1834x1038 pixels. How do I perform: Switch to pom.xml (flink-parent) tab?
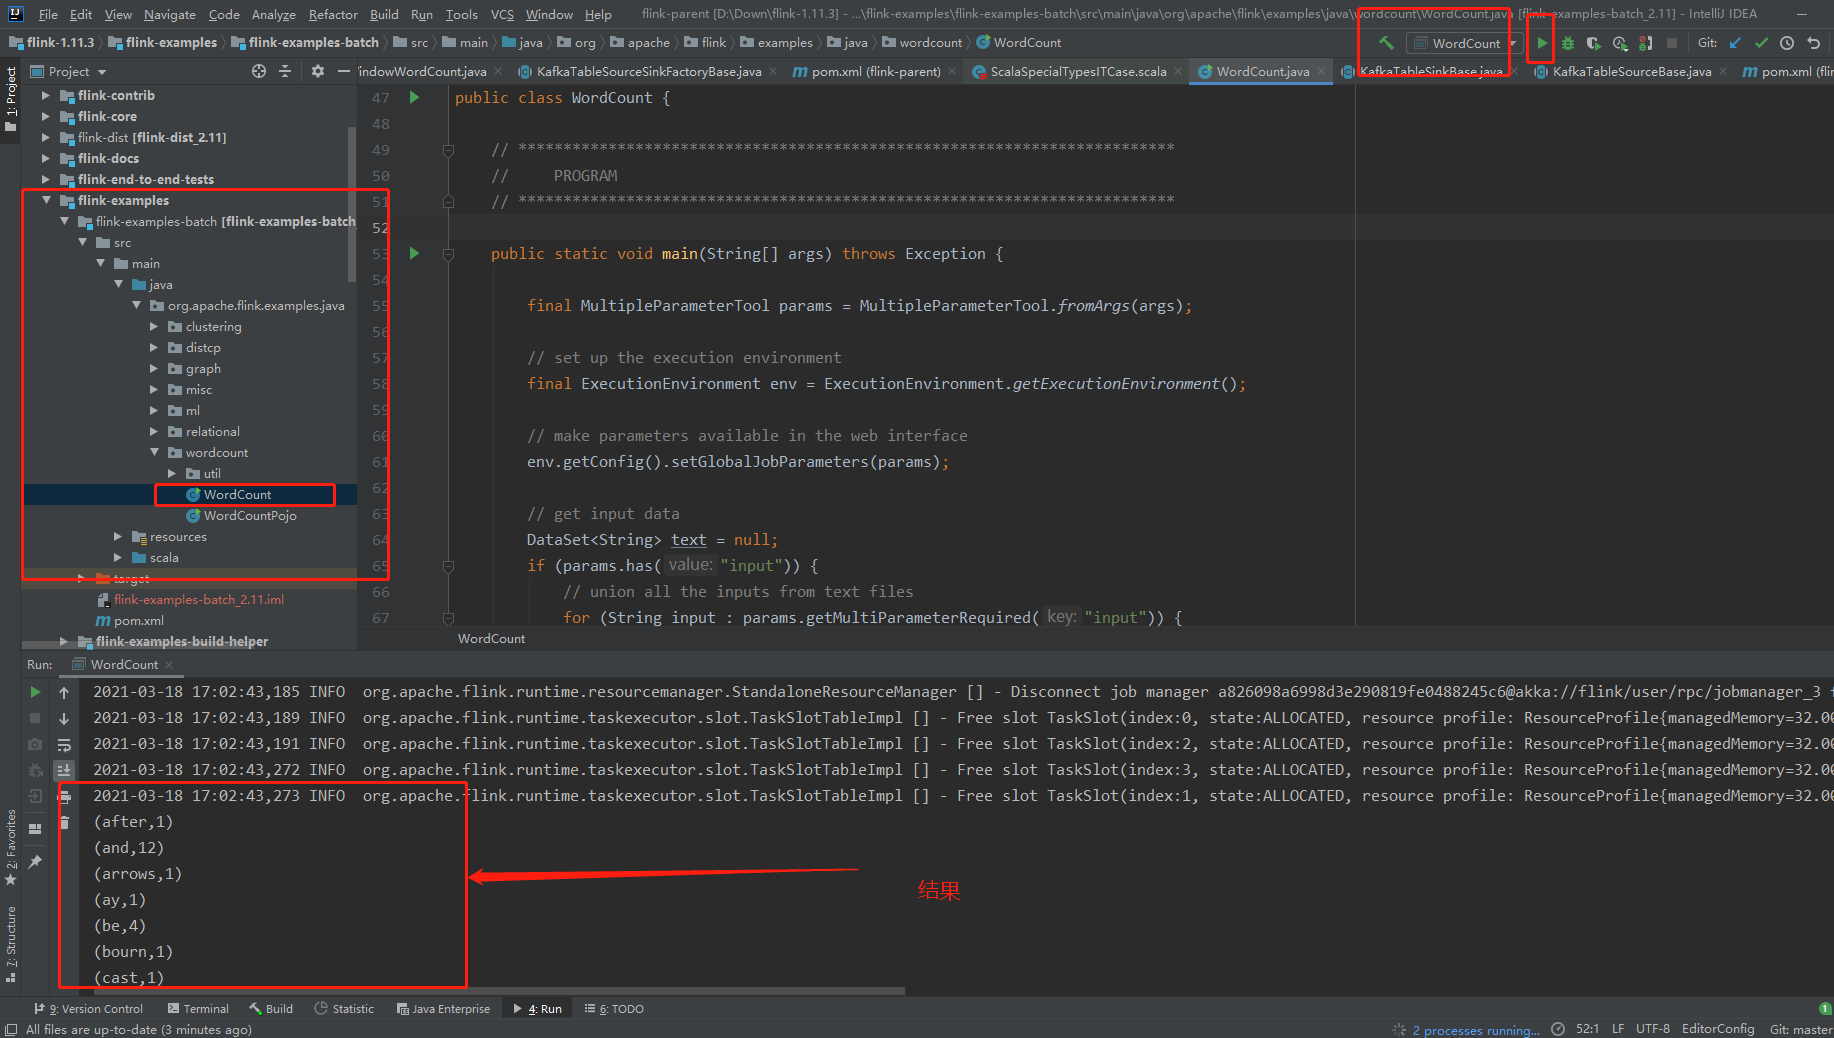(873, 71)
